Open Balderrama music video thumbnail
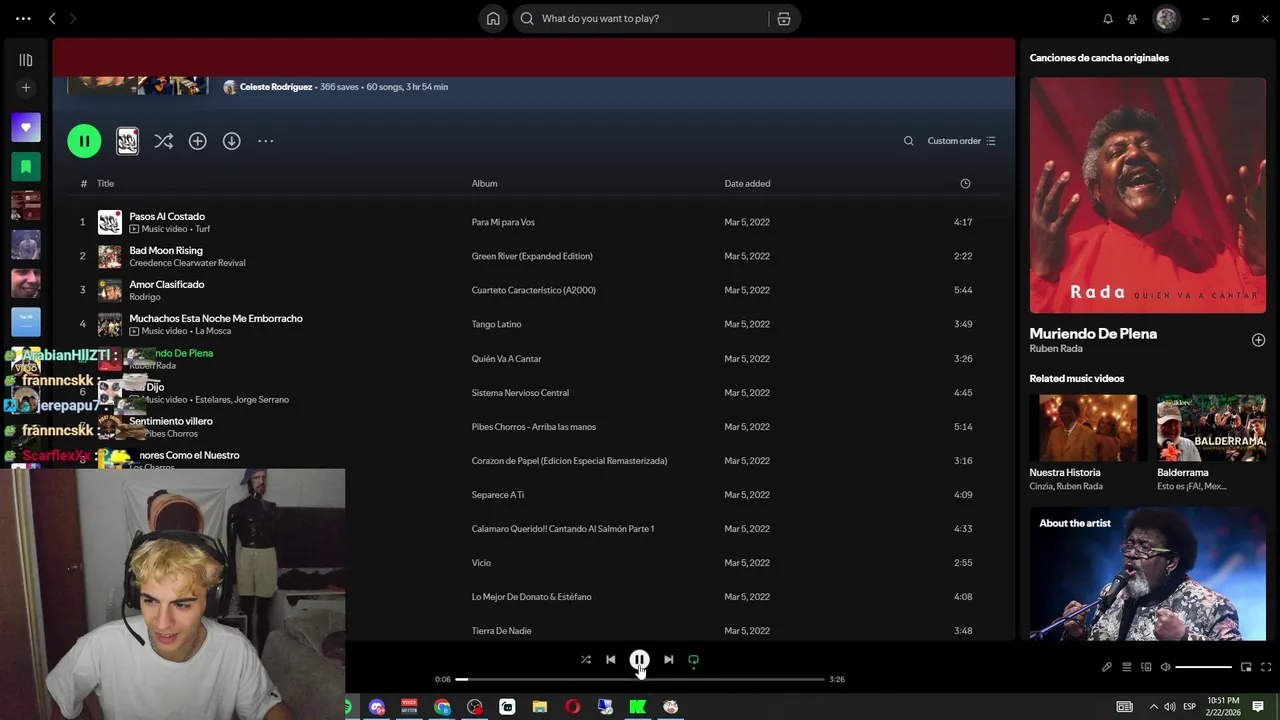 click(x=1211, y=427)
